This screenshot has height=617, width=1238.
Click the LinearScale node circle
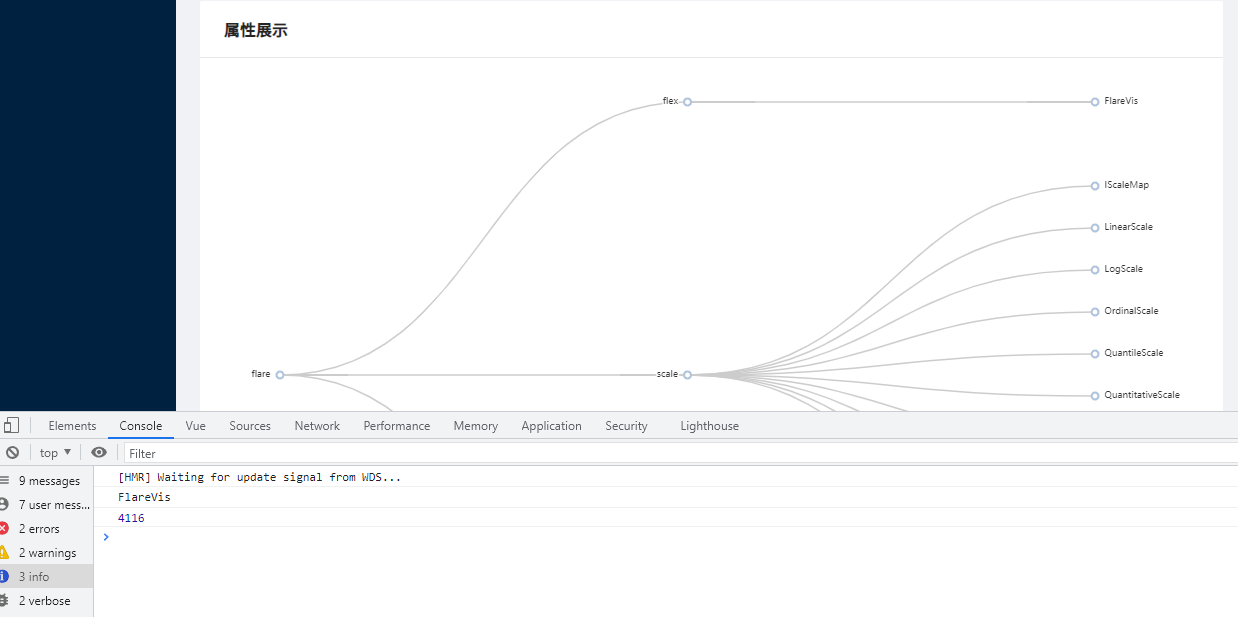click(1095, 228)
